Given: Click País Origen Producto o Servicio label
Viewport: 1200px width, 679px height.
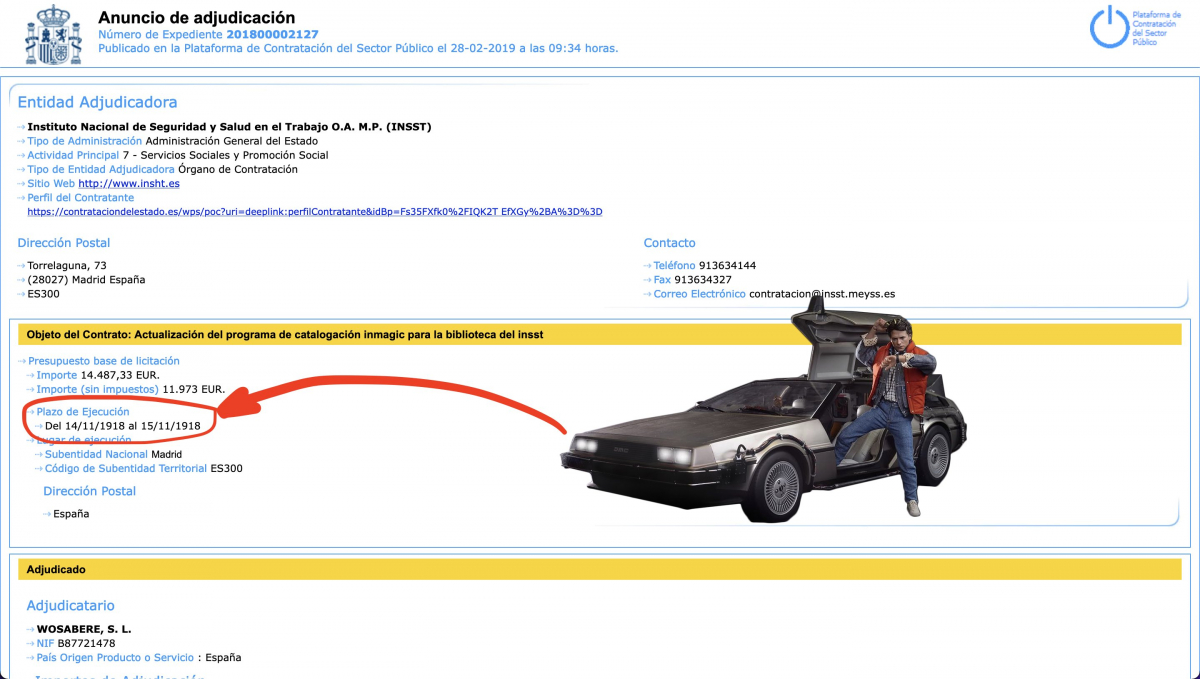Looking at the screenshot, I should click(x=116, y=658).
